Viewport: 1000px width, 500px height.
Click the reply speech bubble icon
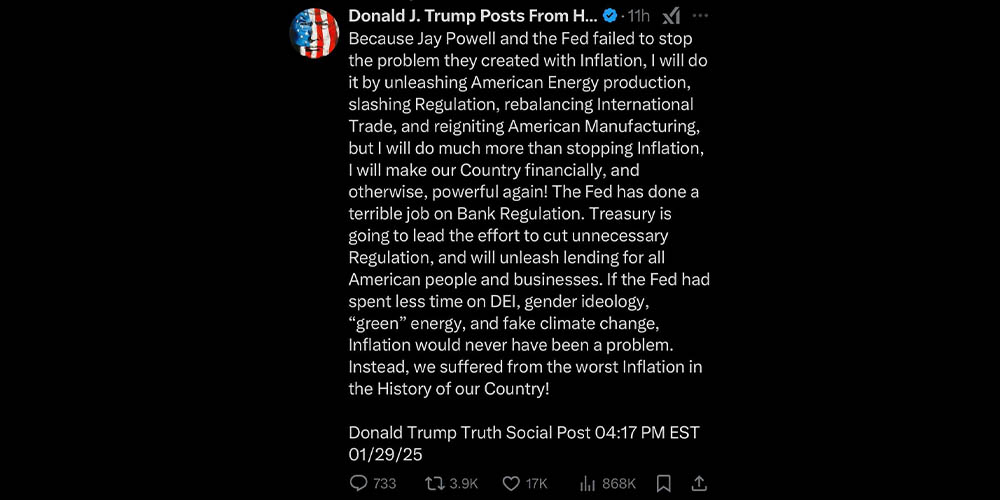[359, 483]
